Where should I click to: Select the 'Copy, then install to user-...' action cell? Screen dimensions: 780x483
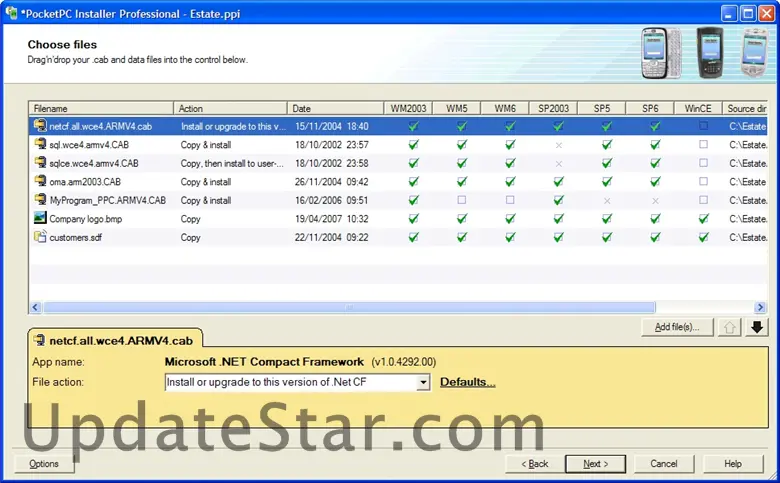[x=232, y=163]
